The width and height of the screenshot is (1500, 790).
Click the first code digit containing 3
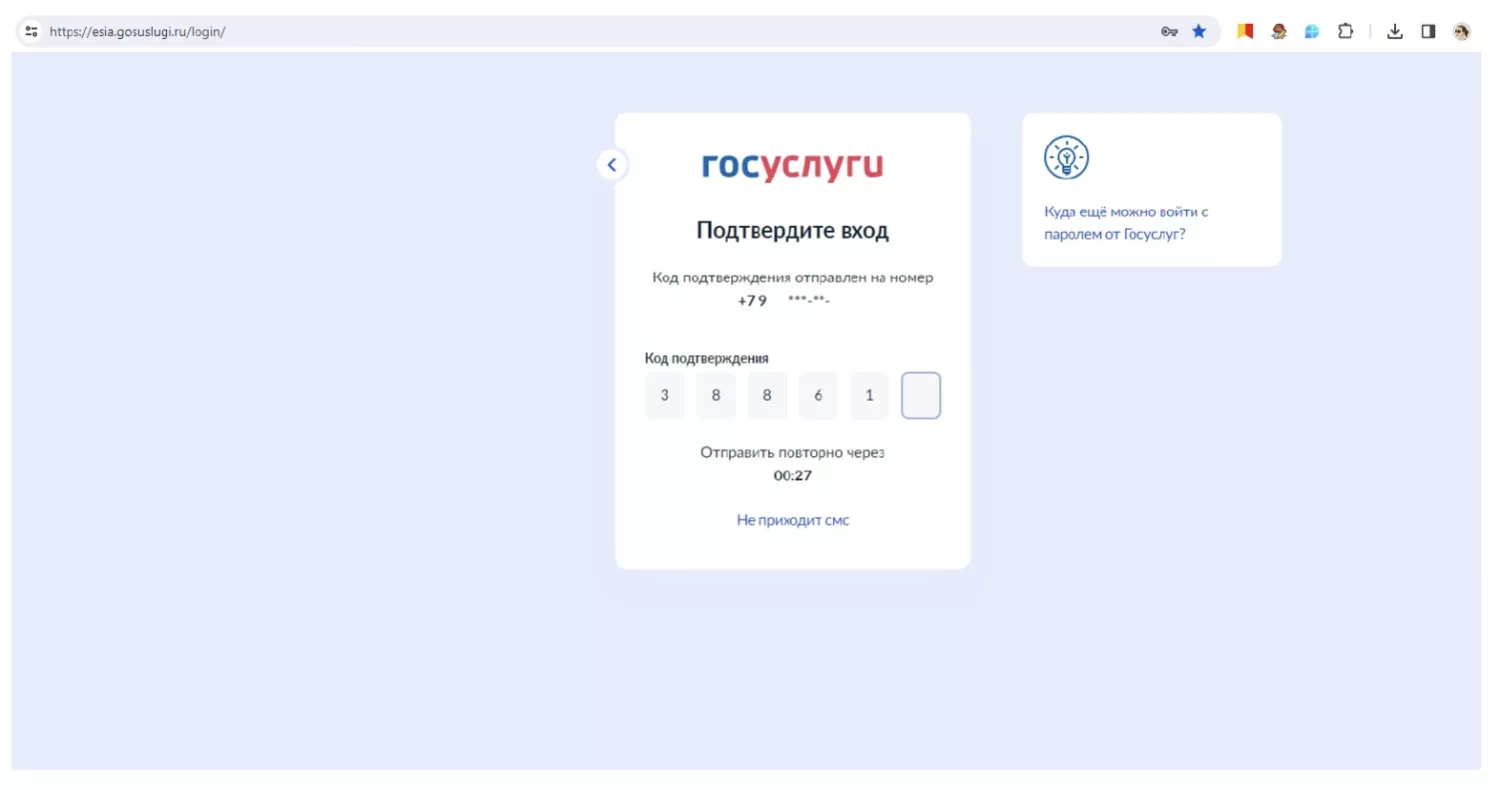pyautogui.click(x=665, y=395)
